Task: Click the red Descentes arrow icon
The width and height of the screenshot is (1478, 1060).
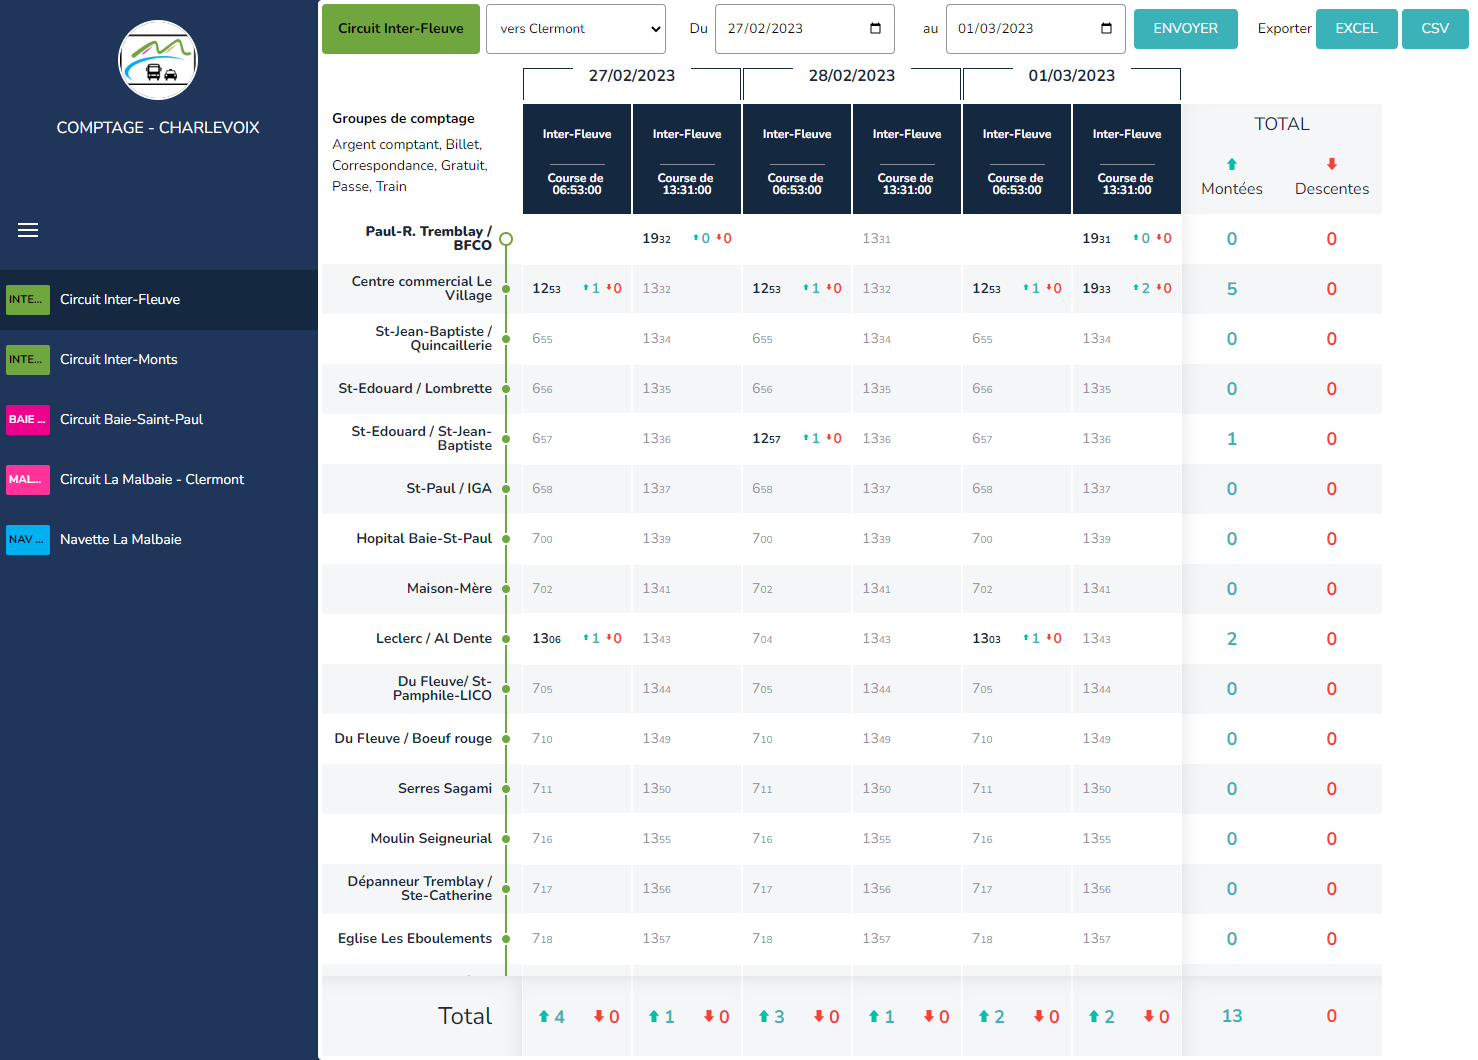Action: (x=1332, y=164)
